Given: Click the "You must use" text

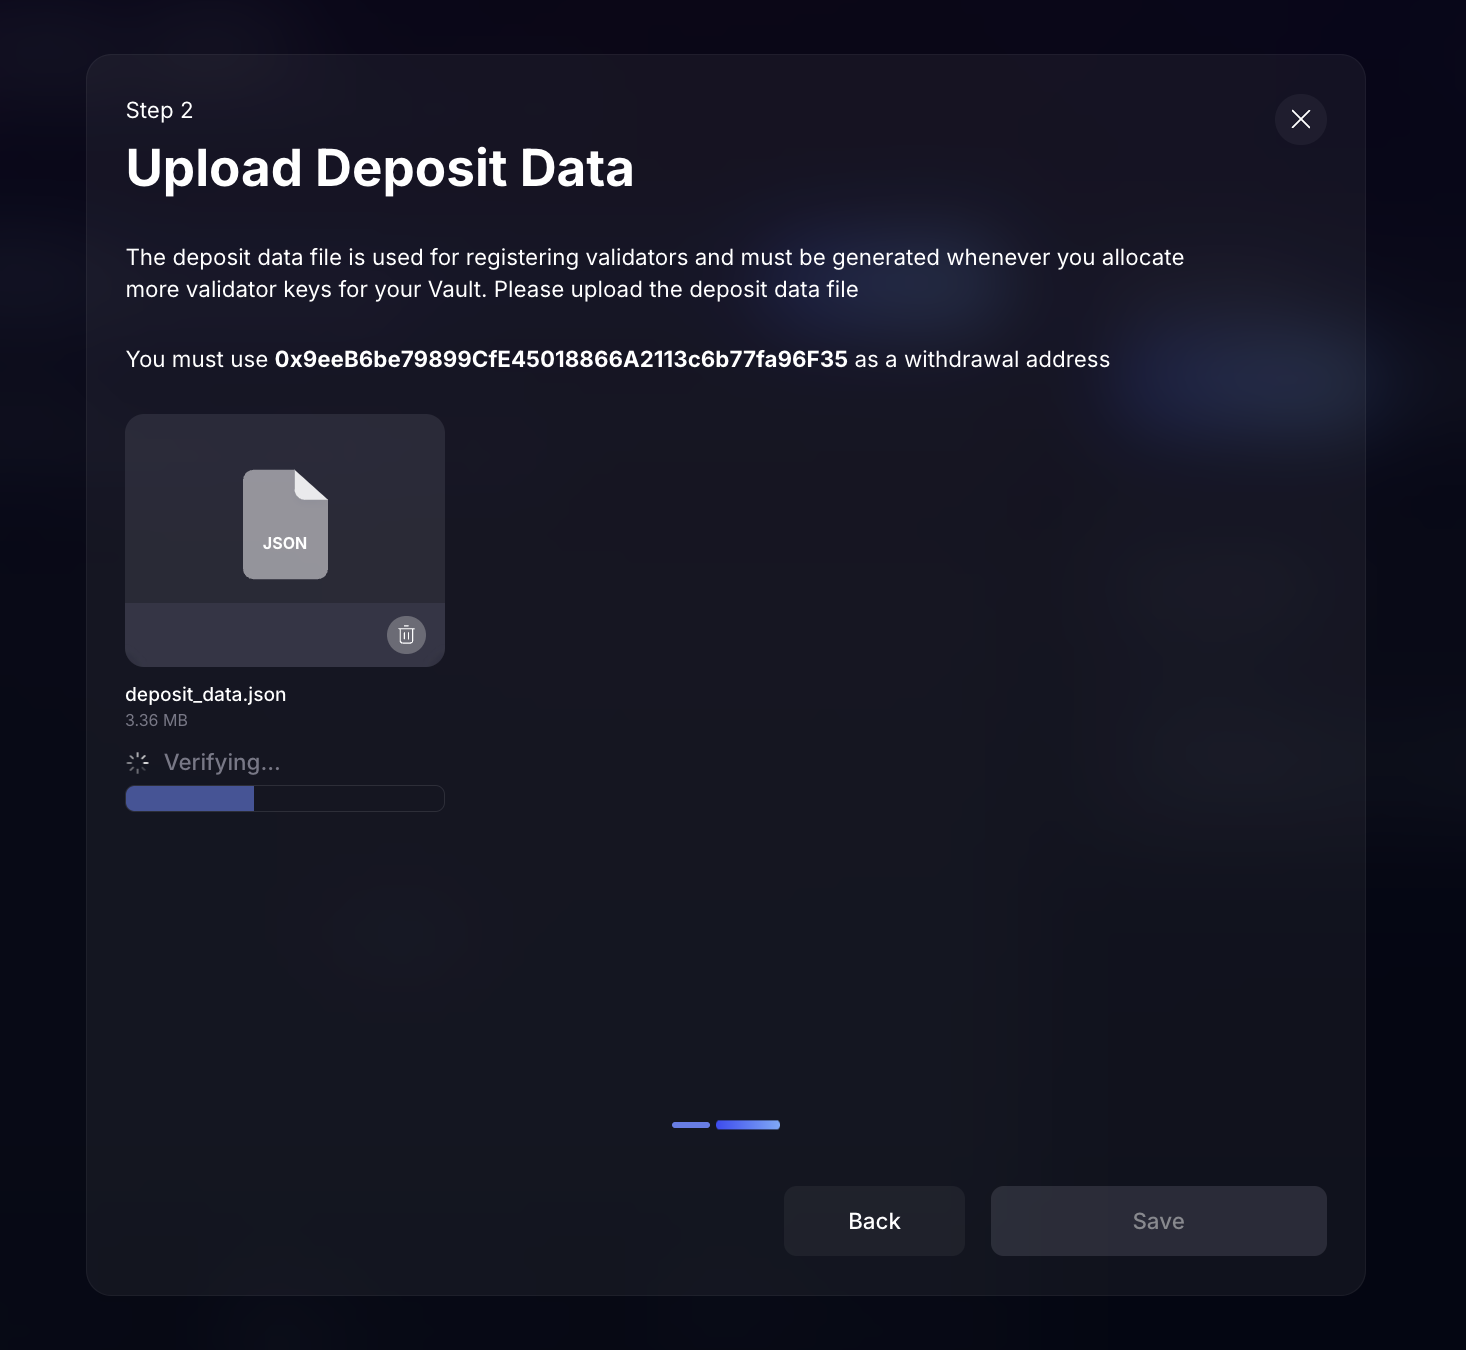Looking at the screenshot, I should 197,360.
